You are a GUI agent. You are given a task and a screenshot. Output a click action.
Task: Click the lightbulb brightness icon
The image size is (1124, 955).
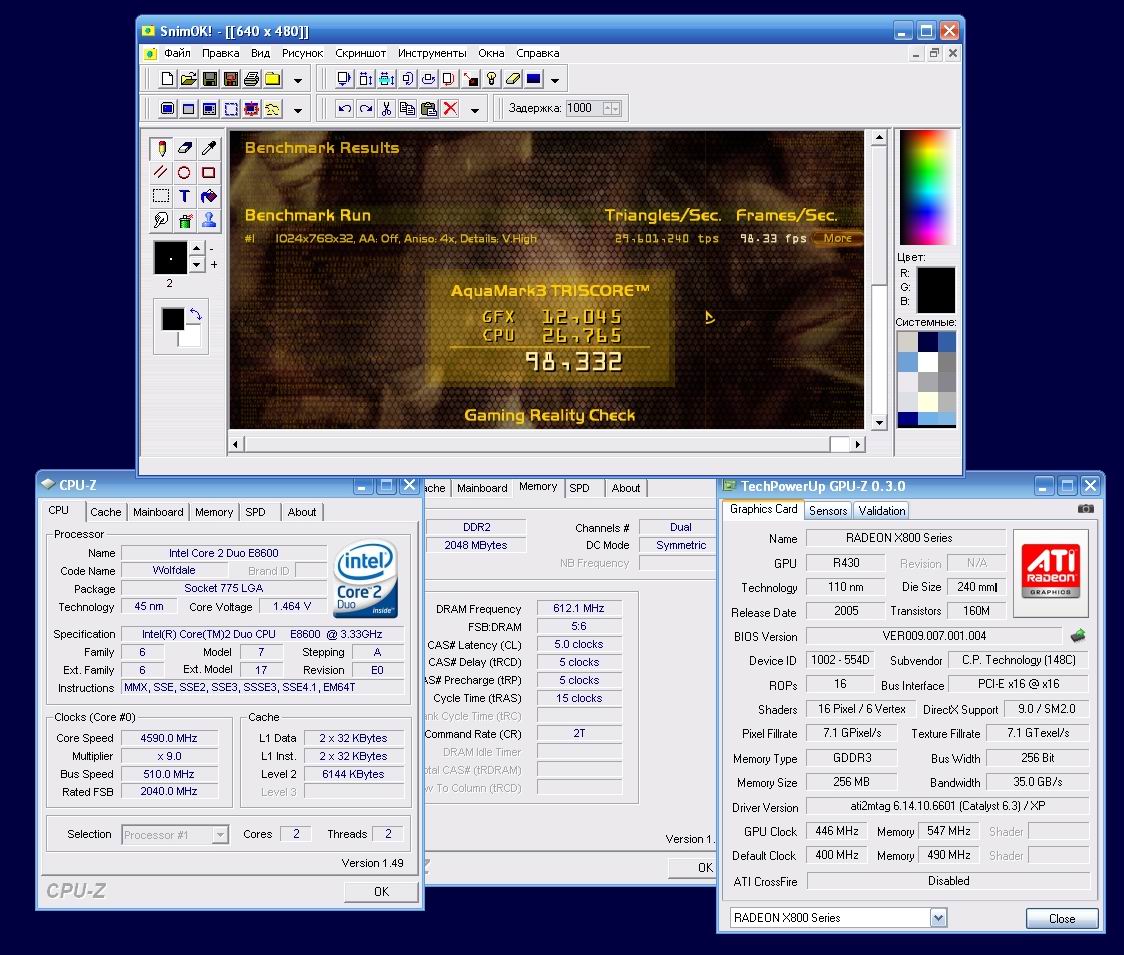(x=492, y=79)
